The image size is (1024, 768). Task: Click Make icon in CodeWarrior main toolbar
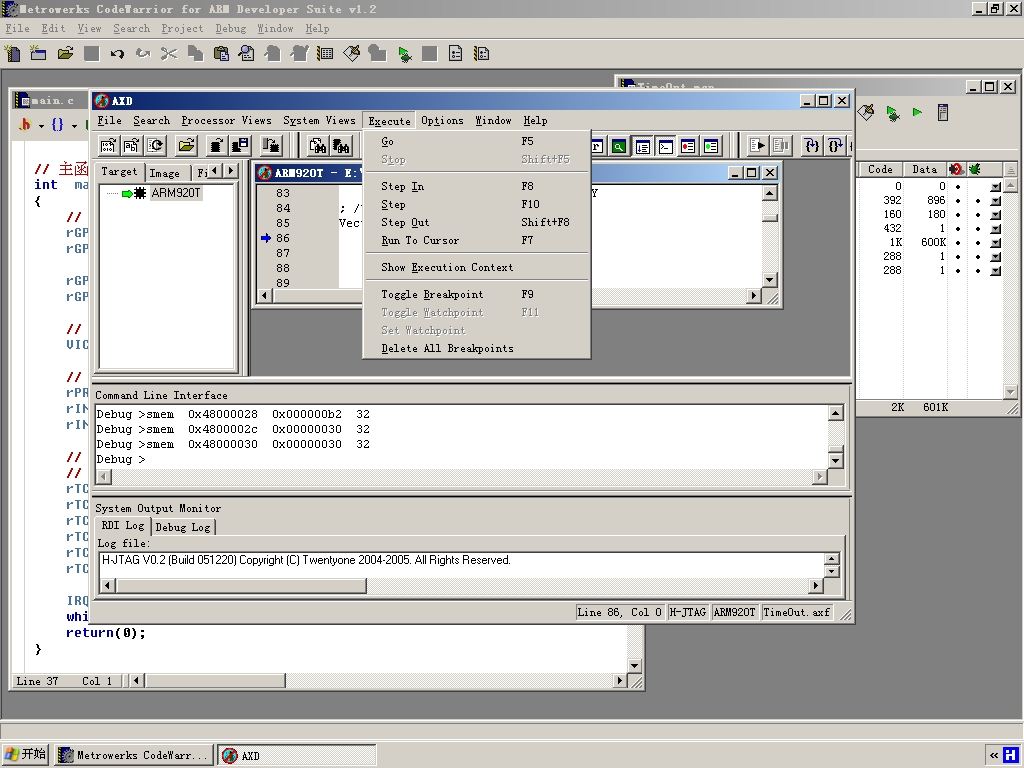(351, 54)
